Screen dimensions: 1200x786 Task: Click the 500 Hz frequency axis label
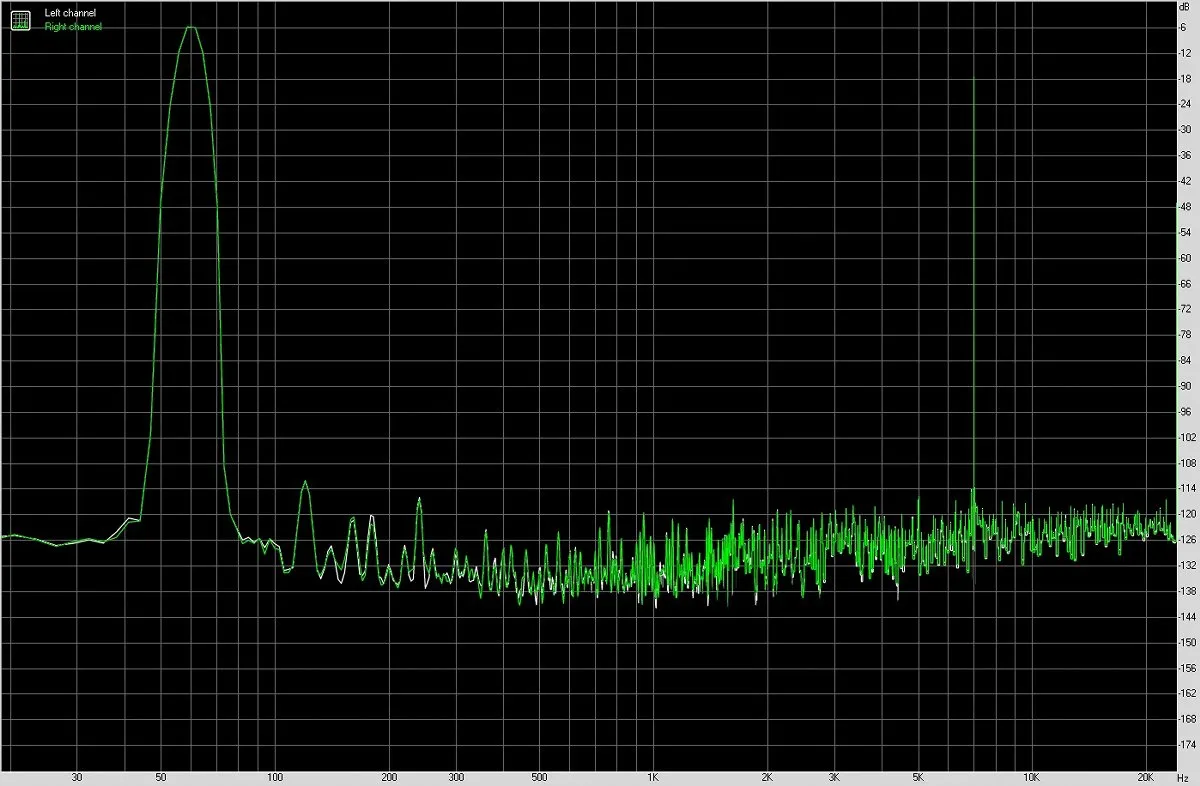(x=539, y=776)
